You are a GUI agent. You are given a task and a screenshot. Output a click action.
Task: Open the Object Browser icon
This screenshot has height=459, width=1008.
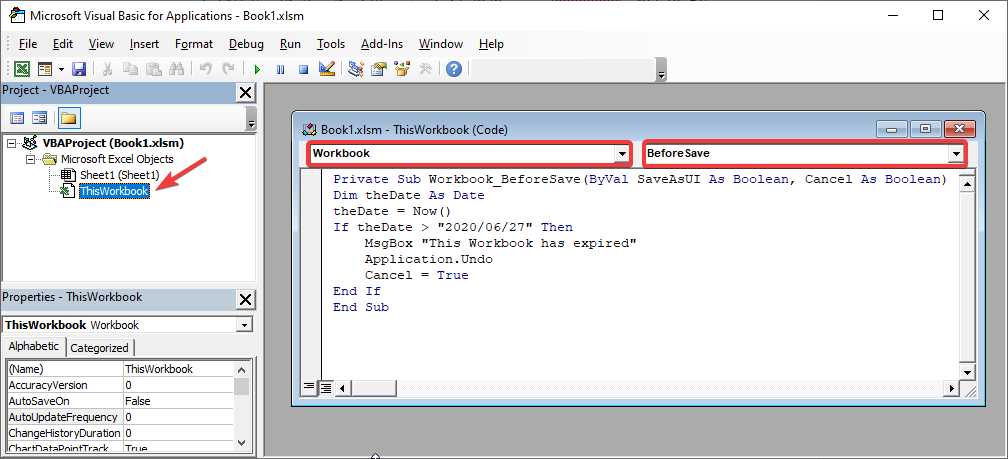(x=402, y=69)
